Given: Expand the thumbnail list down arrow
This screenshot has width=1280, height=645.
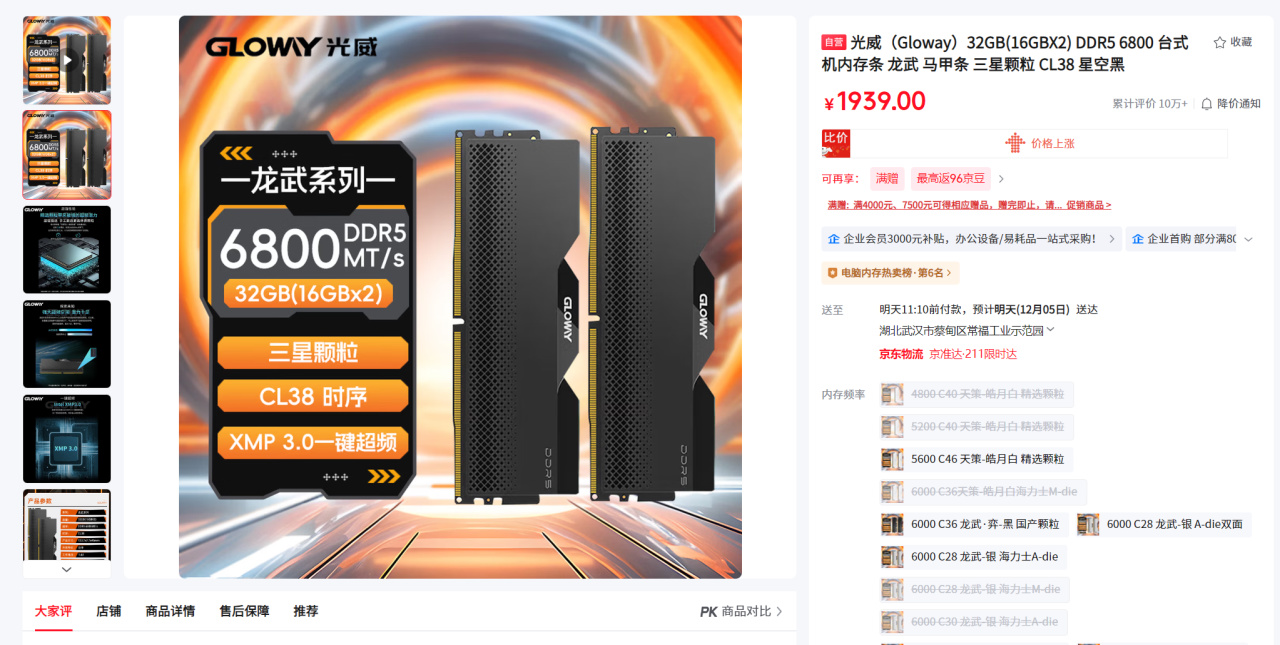Looking at the screenshot, I should [x=67, y=569].
